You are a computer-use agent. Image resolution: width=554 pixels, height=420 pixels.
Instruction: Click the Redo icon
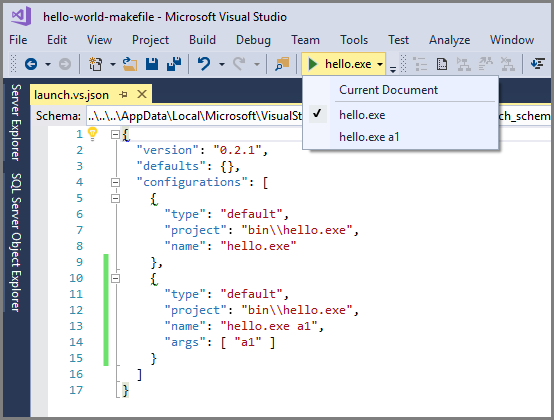click(x=239, y=64)
